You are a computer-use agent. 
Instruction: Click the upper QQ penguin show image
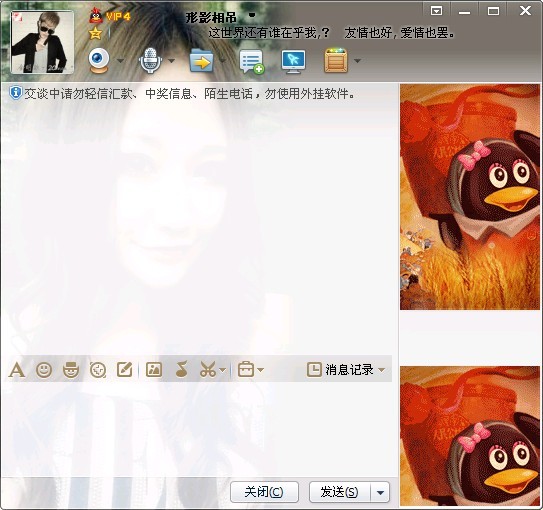coord(470,197)
